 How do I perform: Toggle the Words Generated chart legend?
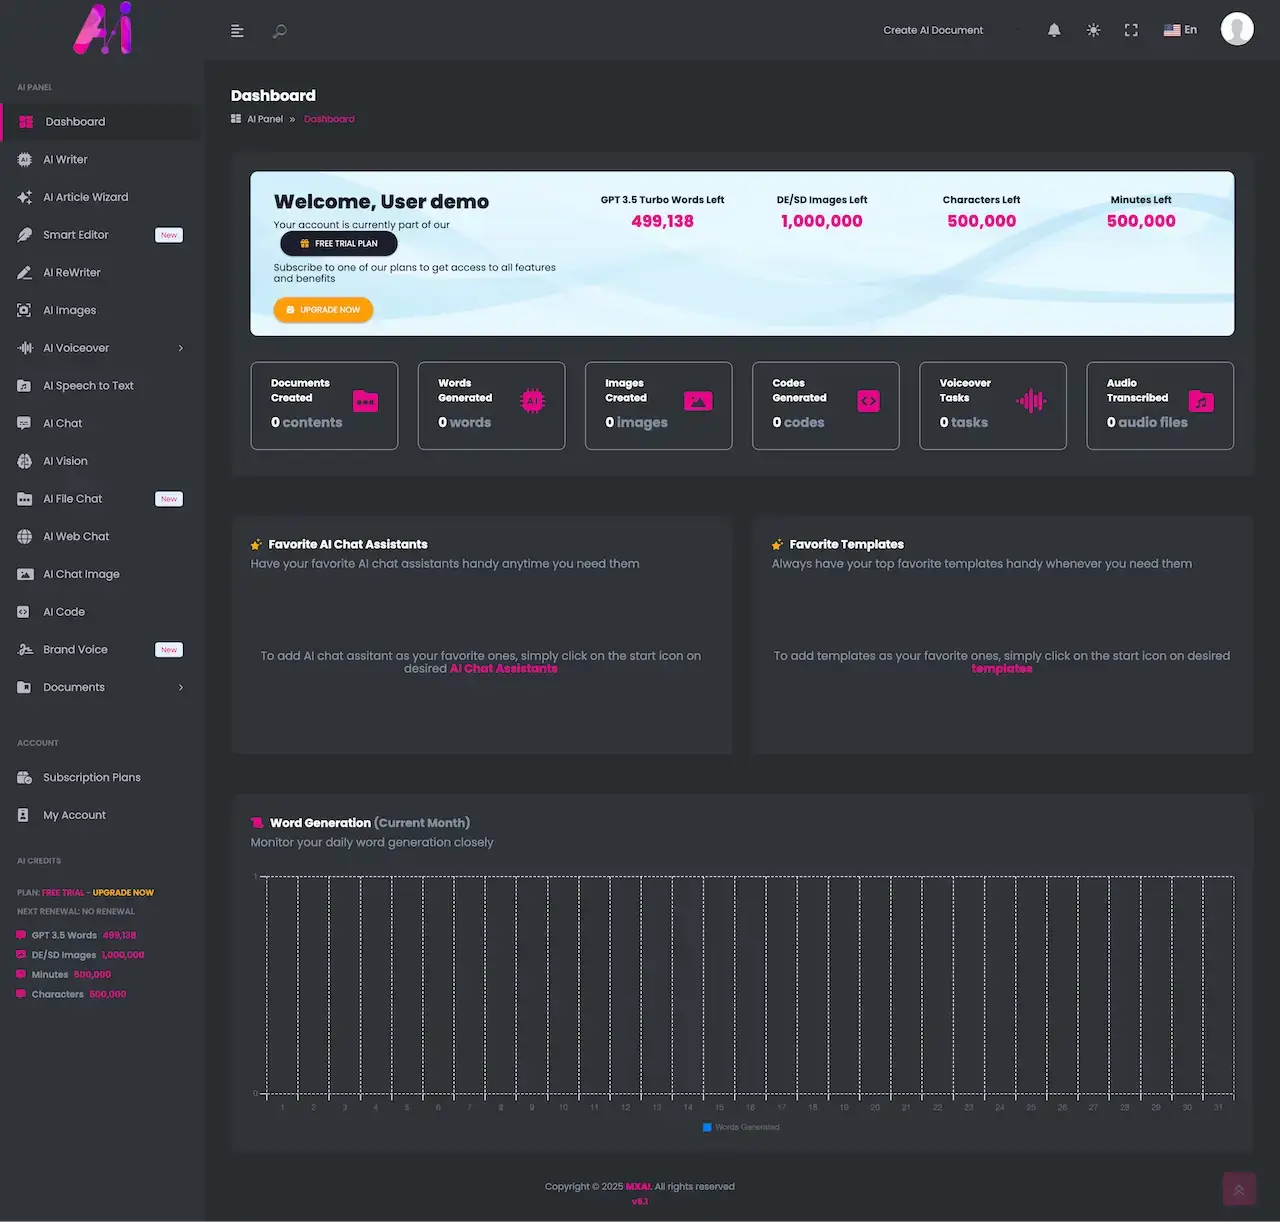pyautogui.click(x=741, y=1127)
